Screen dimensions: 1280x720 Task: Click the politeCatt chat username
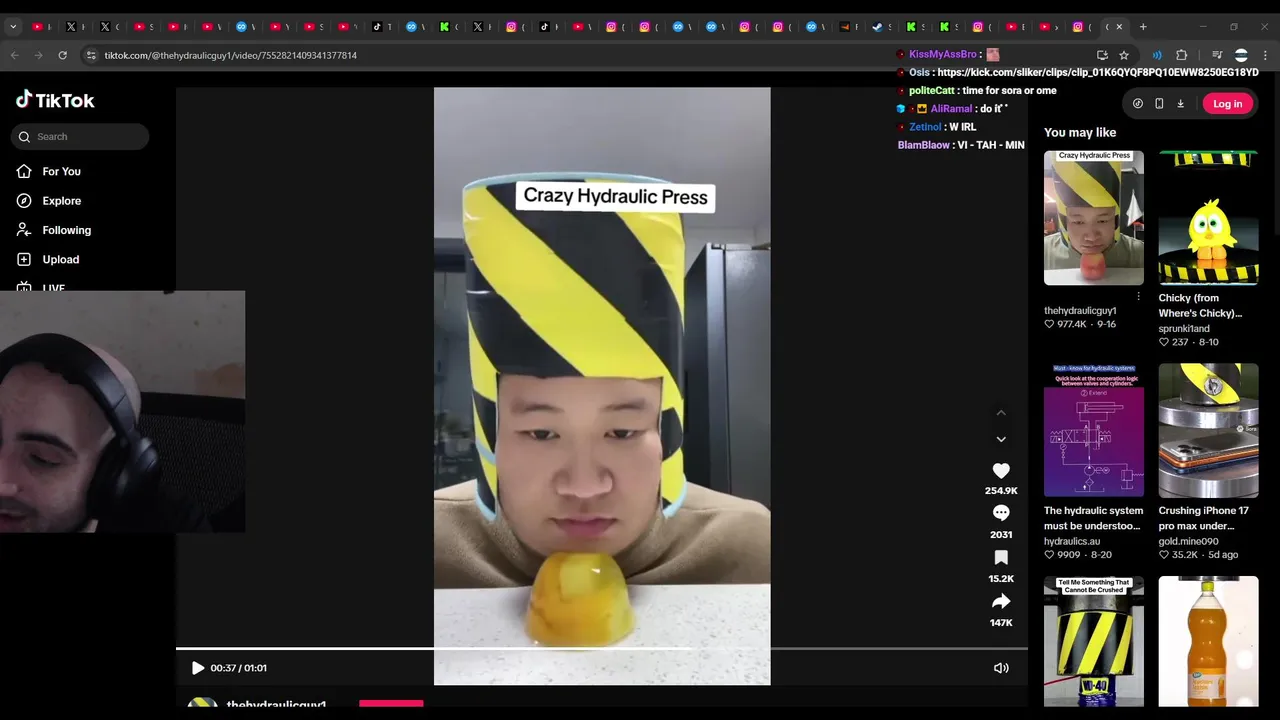pyautogui.click(x=931, y=91)
